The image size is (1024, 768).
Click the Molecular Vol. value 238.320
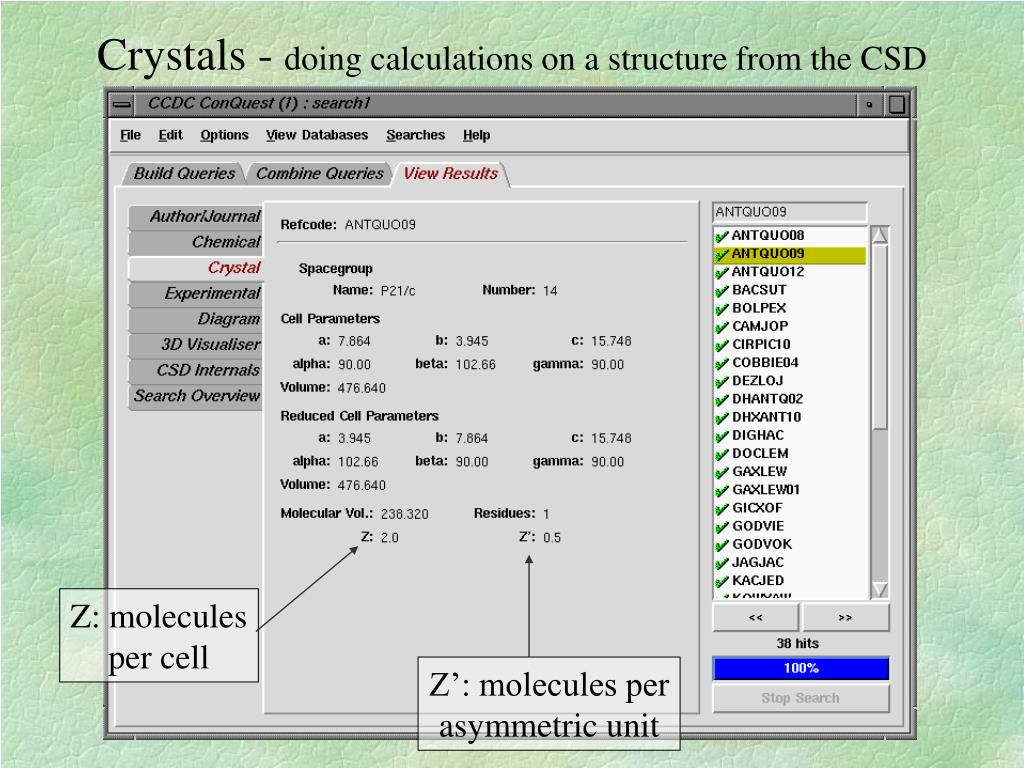pos(404,514)
